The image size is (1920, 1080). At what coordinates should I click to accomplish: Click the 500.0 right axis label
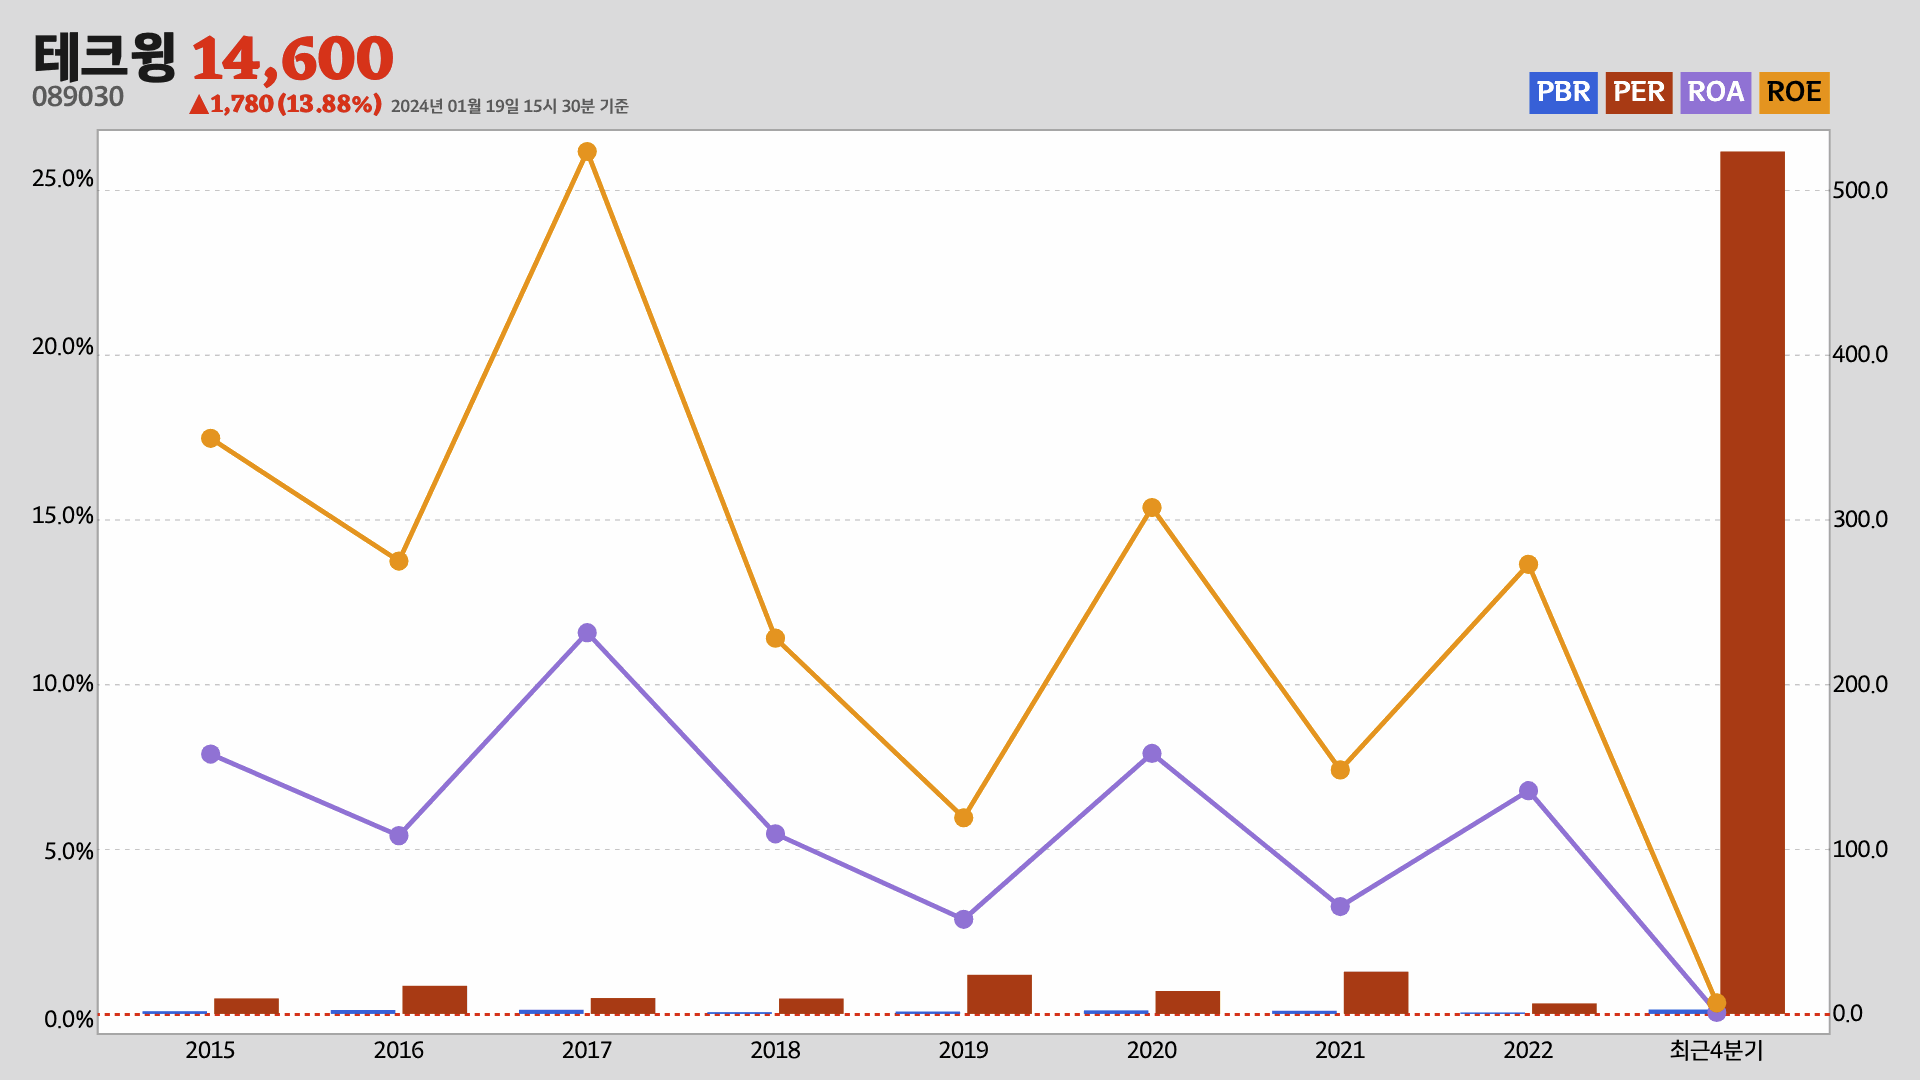pyautogui.click(x=1860, y=190)
